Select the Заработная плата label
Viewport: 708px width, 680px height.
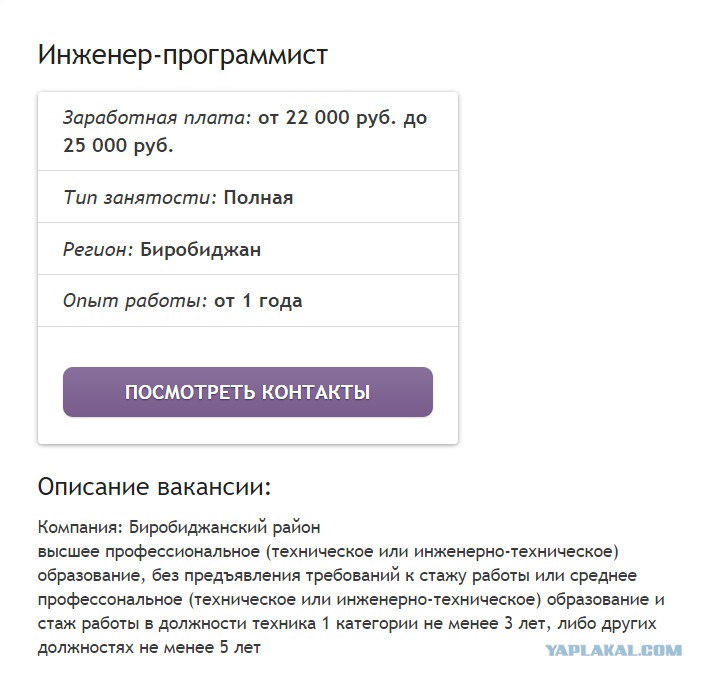pos(156,117)
